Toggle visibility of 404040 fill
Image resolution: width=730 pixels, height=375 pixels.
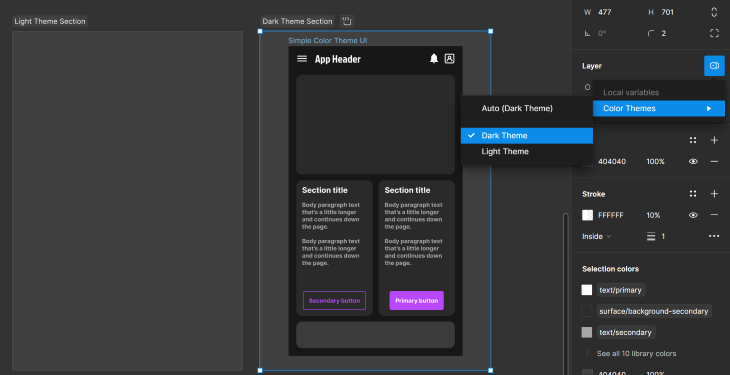pos(693,162)
